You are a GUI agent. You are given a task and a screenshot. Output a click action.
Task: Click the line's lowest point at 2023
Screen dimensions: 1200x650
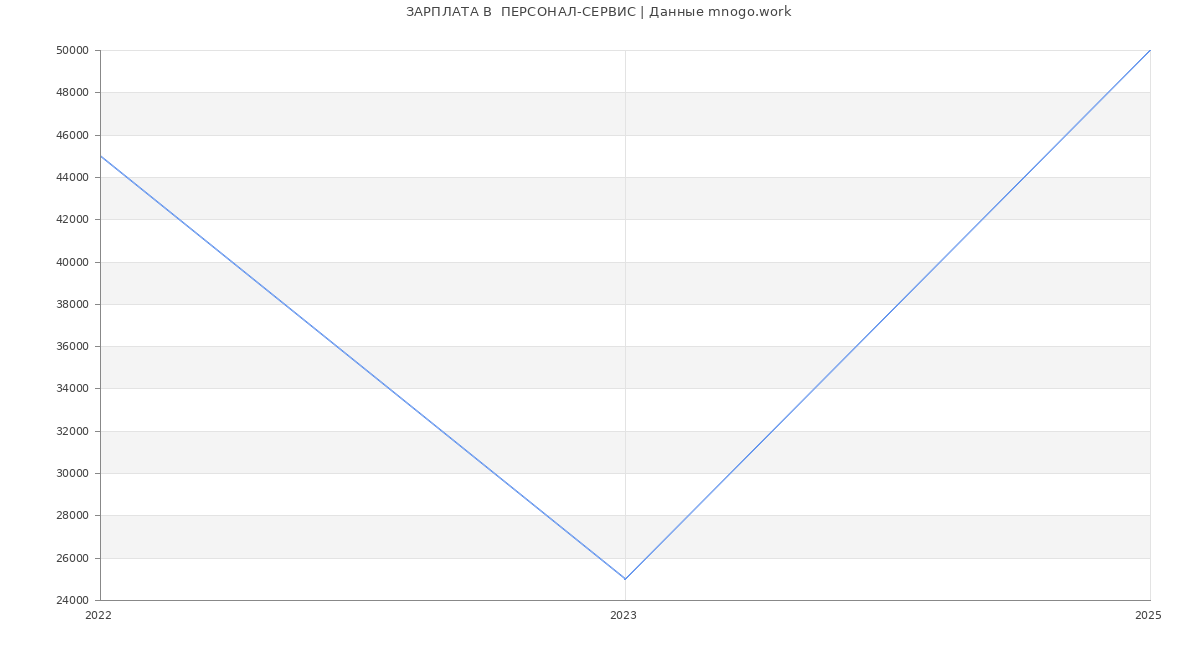tap(625, 579)
